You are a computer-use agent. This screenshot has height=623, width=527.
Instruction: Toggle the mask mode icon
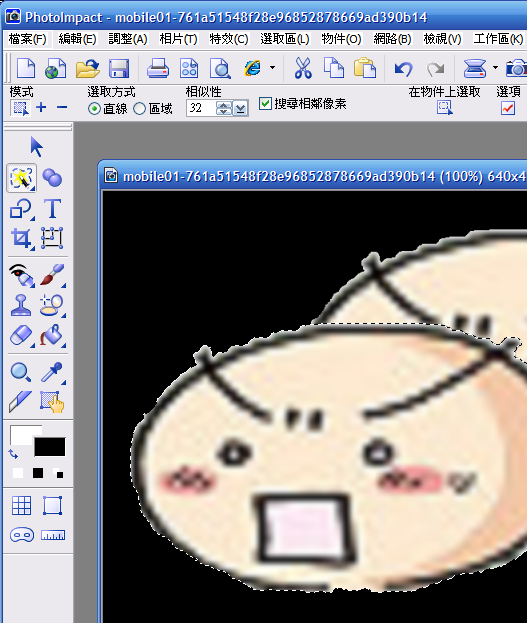coord(21,535)
